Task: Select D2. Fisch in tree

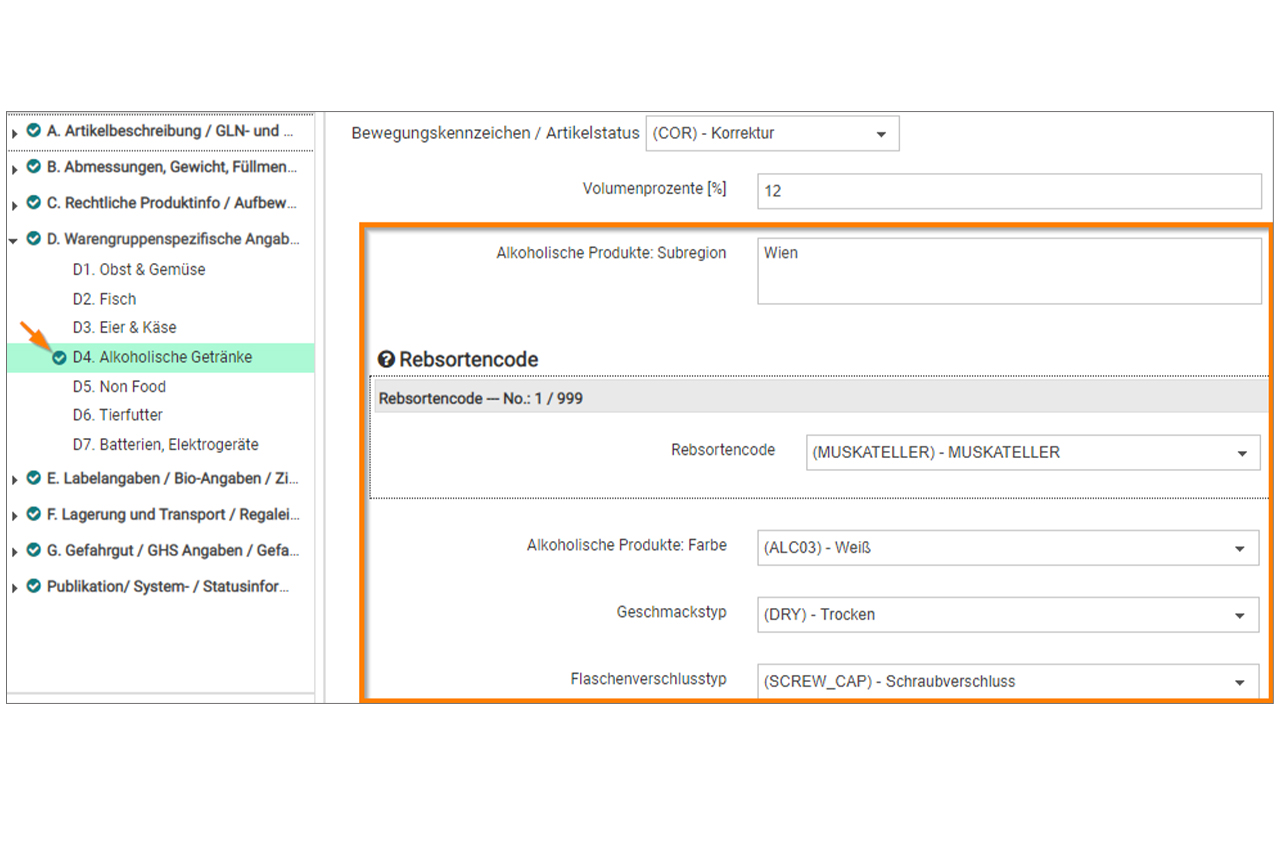Action: coord(104,299)
